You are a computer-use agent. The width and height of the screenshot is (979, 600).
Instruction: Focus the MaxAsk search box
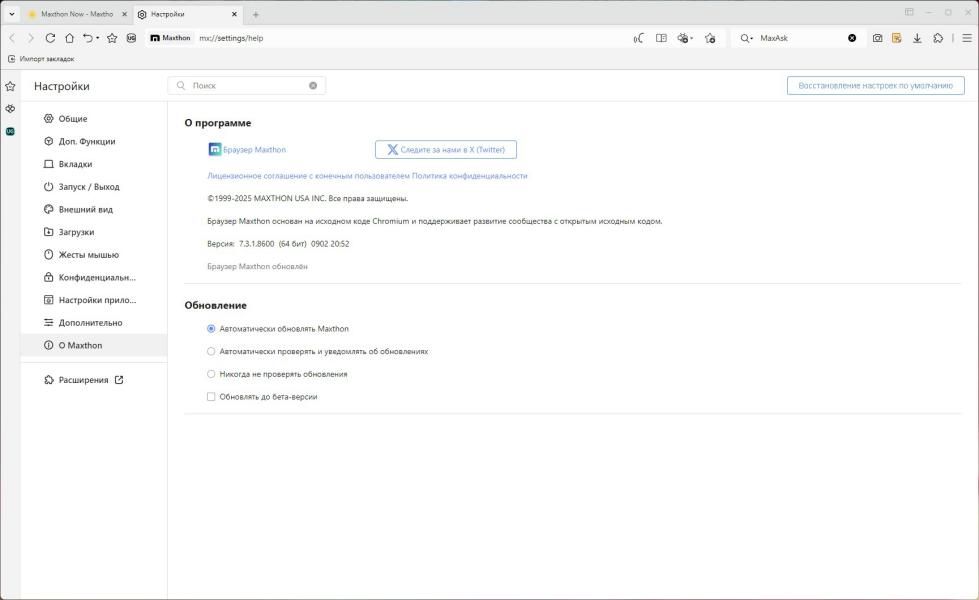[x=799, y=38]
